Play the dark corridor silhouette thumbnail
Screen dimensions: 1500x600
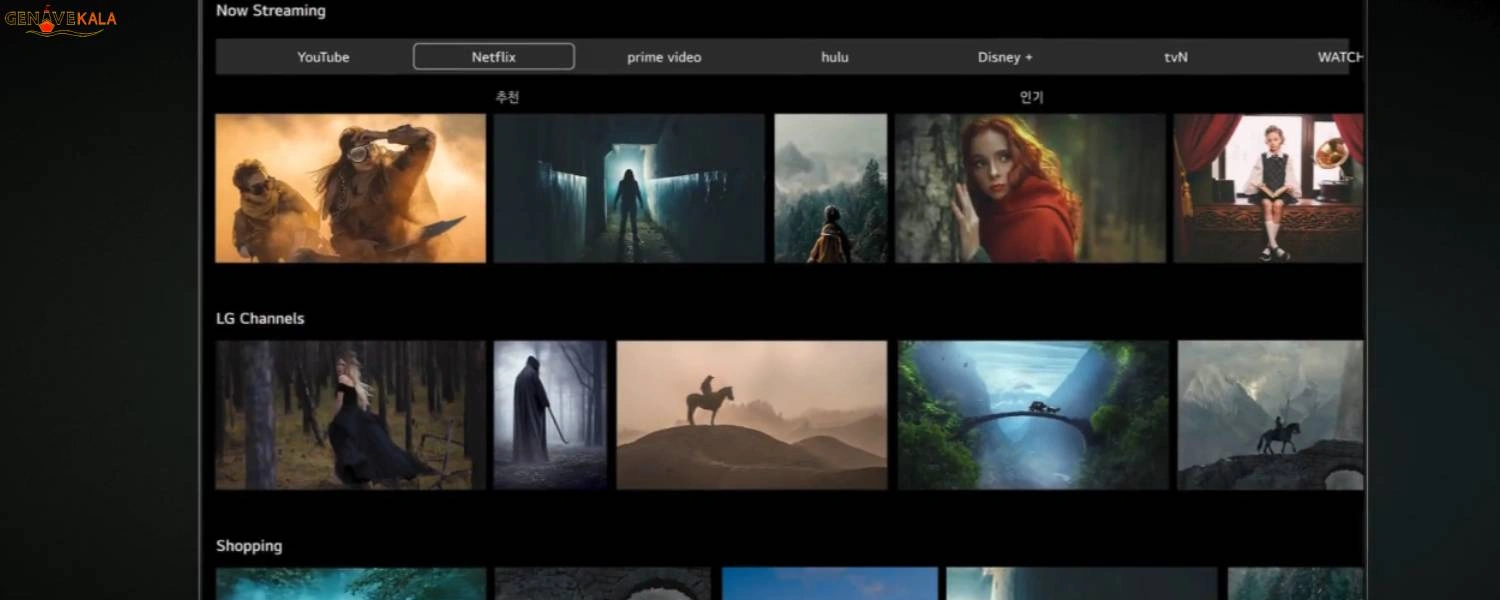click(629, 188)
